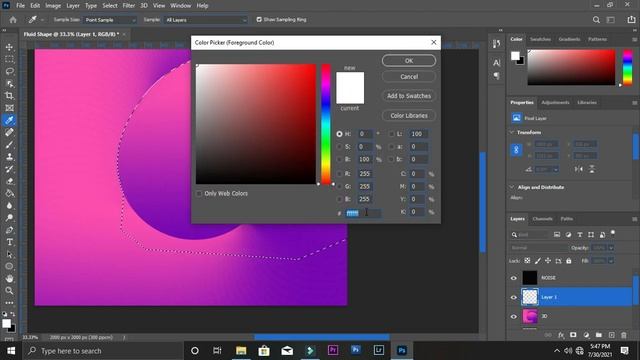Click the Windows taskbar search box
This screenshot has height=360, width=640.
(102, 351)
